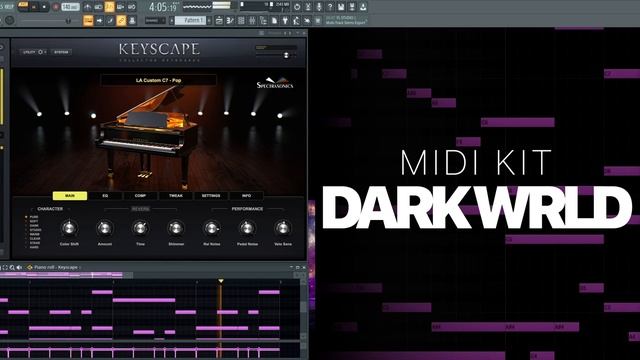This screenshot has width=640, height=360.
Task: Click the Shimmer knob
Action: (176, 228)
